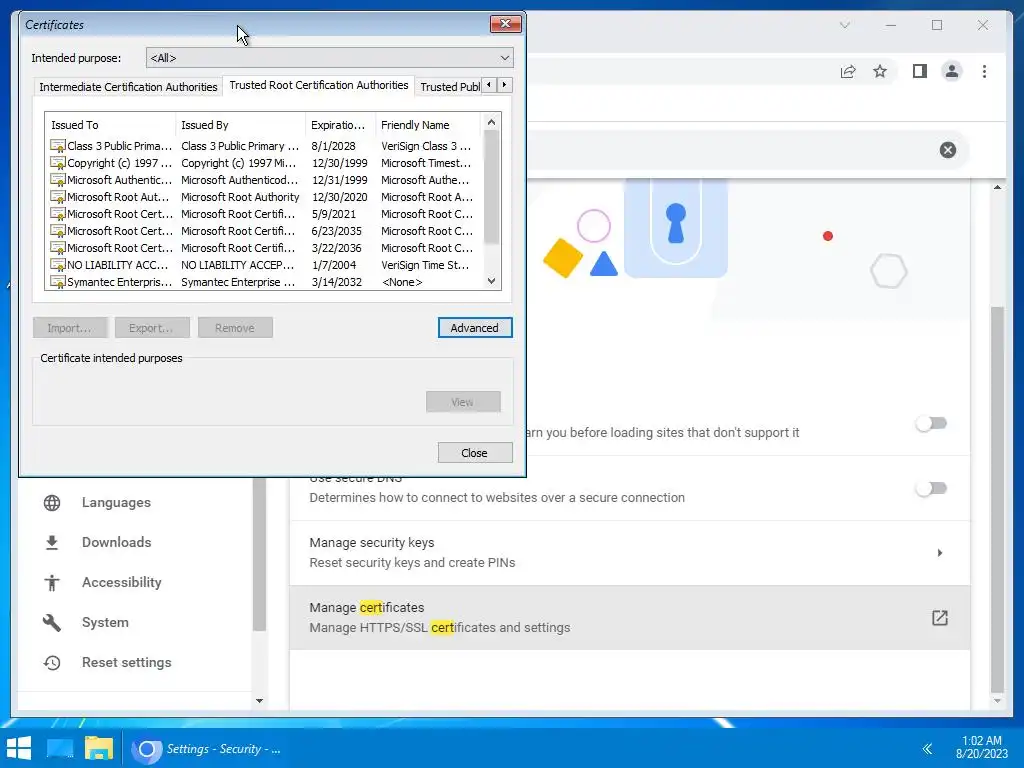Select certificate expiring 3/22/2036
The width and height of the screenshot is (1024, 768).
pos(264,248)
